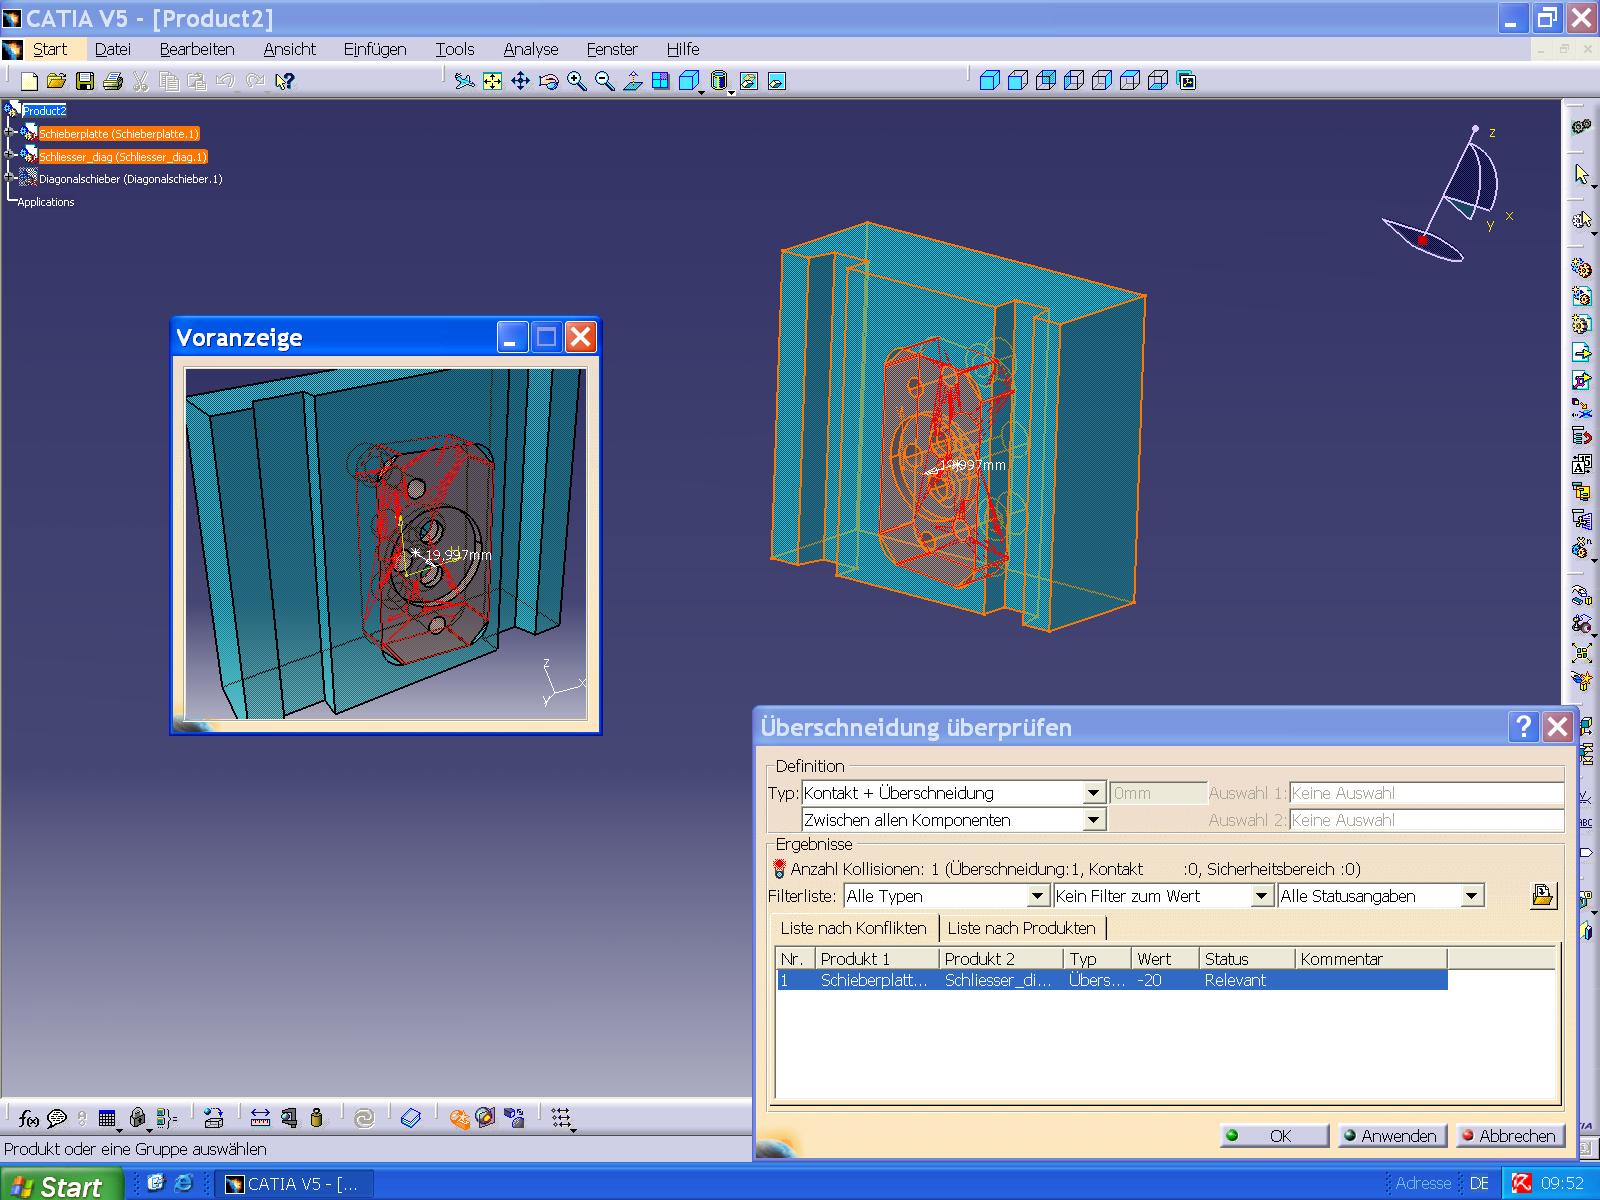
Task: Click the help question mark of Überschneidung dialog
Action: click(1523, 727)
